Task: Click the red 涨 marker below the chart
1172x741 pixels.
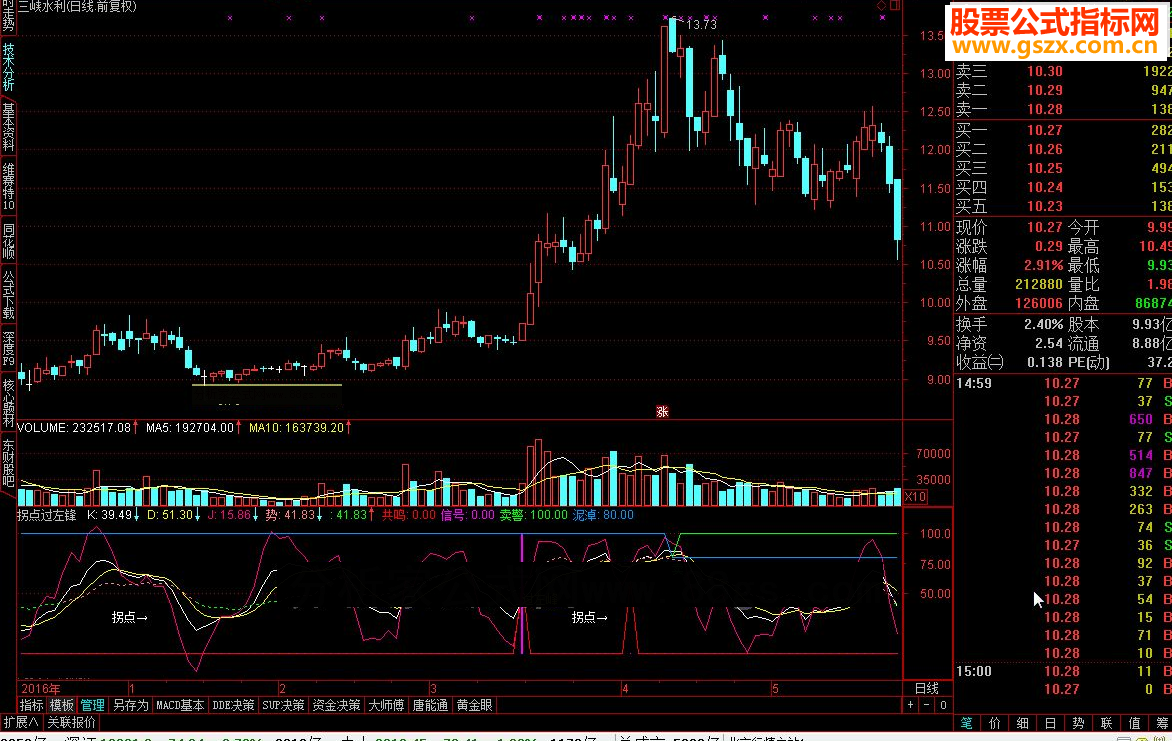Action: pyautogui.click(x=662, y=412)
